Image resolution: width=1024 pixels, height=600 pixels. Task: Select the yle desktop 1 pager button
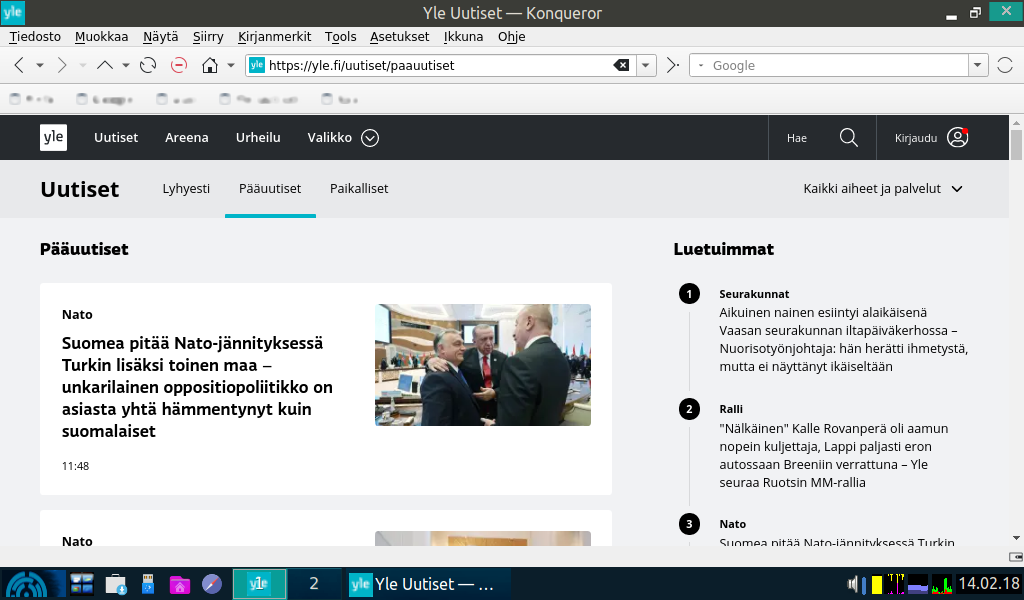pyautogui.click(x=259, y=583)
